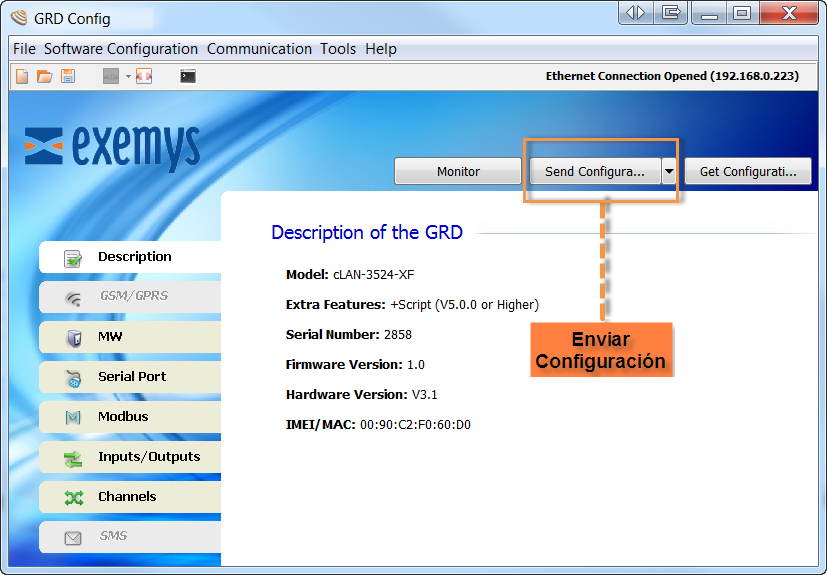Click the Get Configuration button

coord(748,171)
